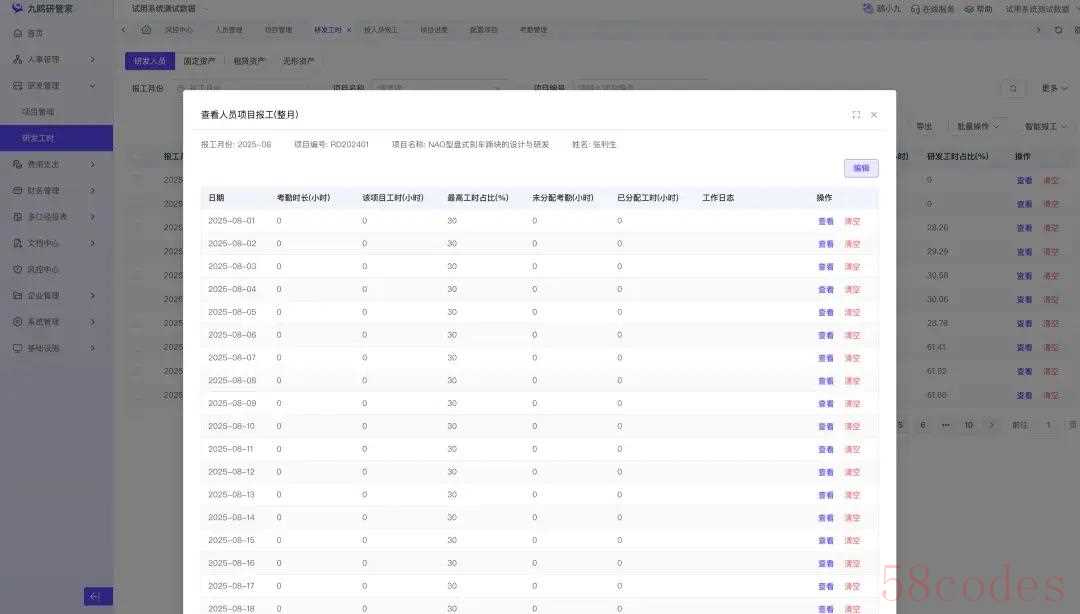Expand the 人事管理 sidebar menu
The width and height of the screenshot is (1080, 614).
(55, 60)
